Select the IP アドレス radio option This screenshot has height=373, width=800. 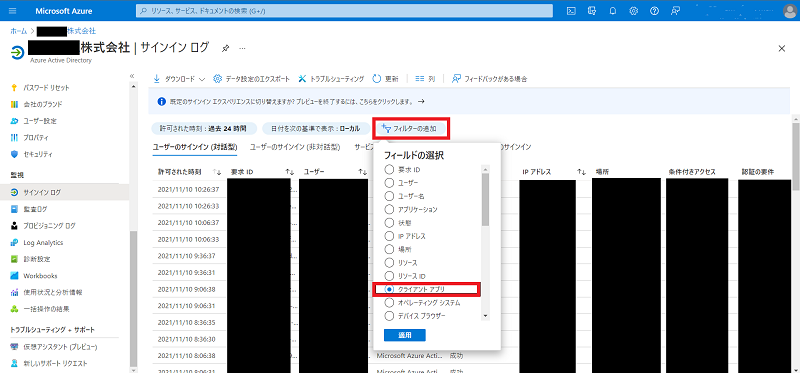[x=389, y=236]
